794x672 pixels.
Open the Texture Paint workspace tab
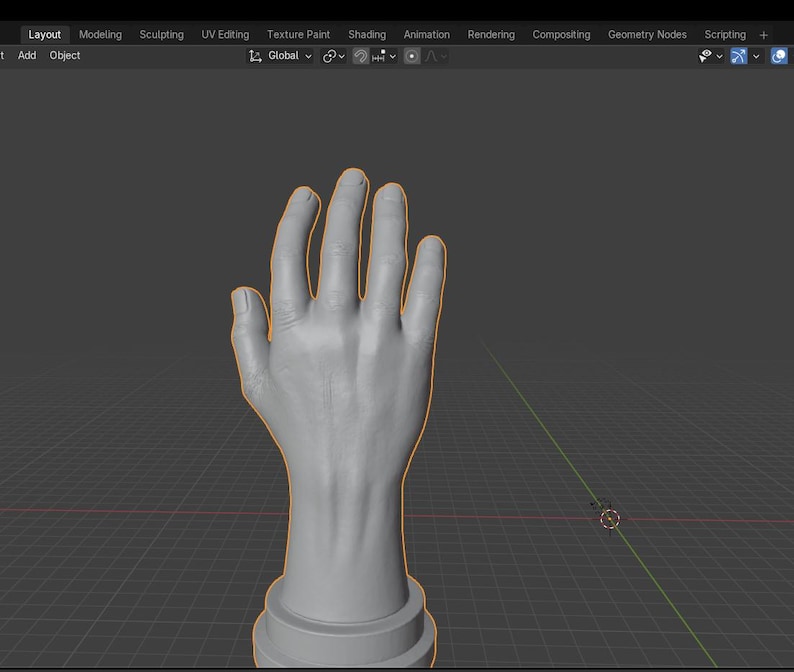point(298,34)
